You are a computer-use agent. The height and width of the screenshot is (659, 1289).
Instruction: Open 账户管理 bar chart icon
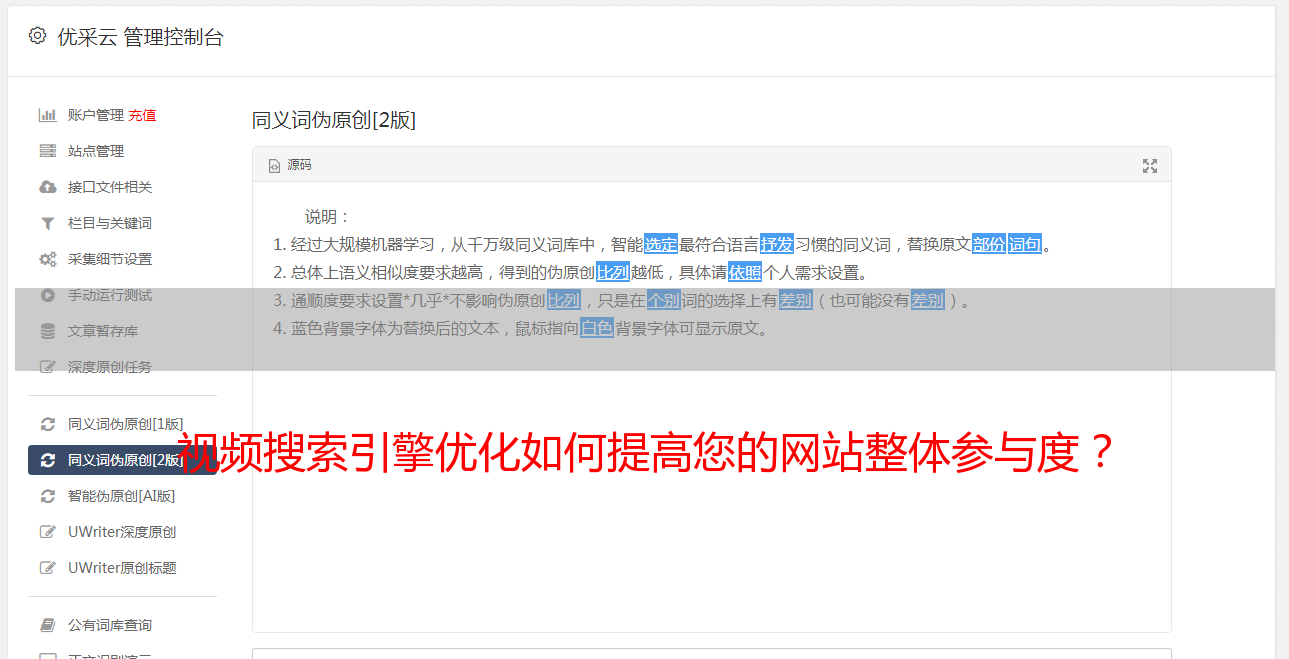click(47, 115)
